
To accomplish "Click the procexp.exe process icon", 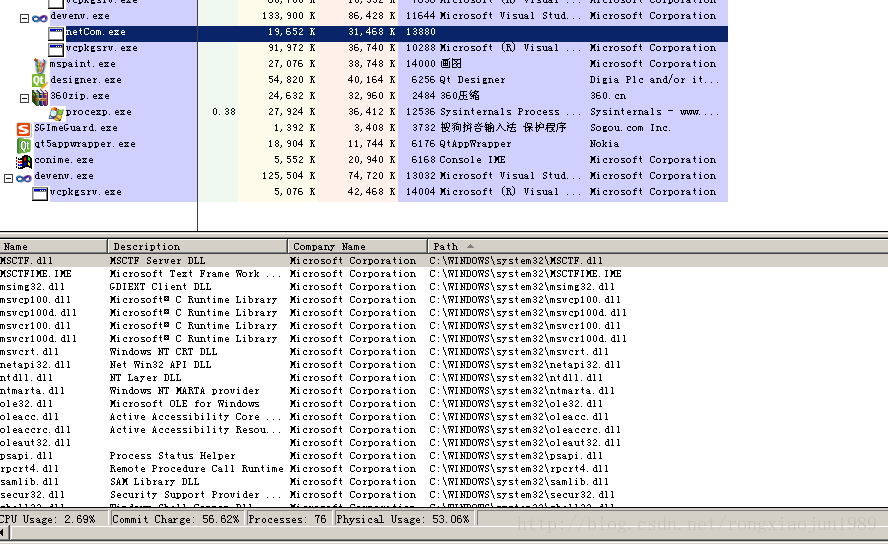I will click(x=56, y=113).
